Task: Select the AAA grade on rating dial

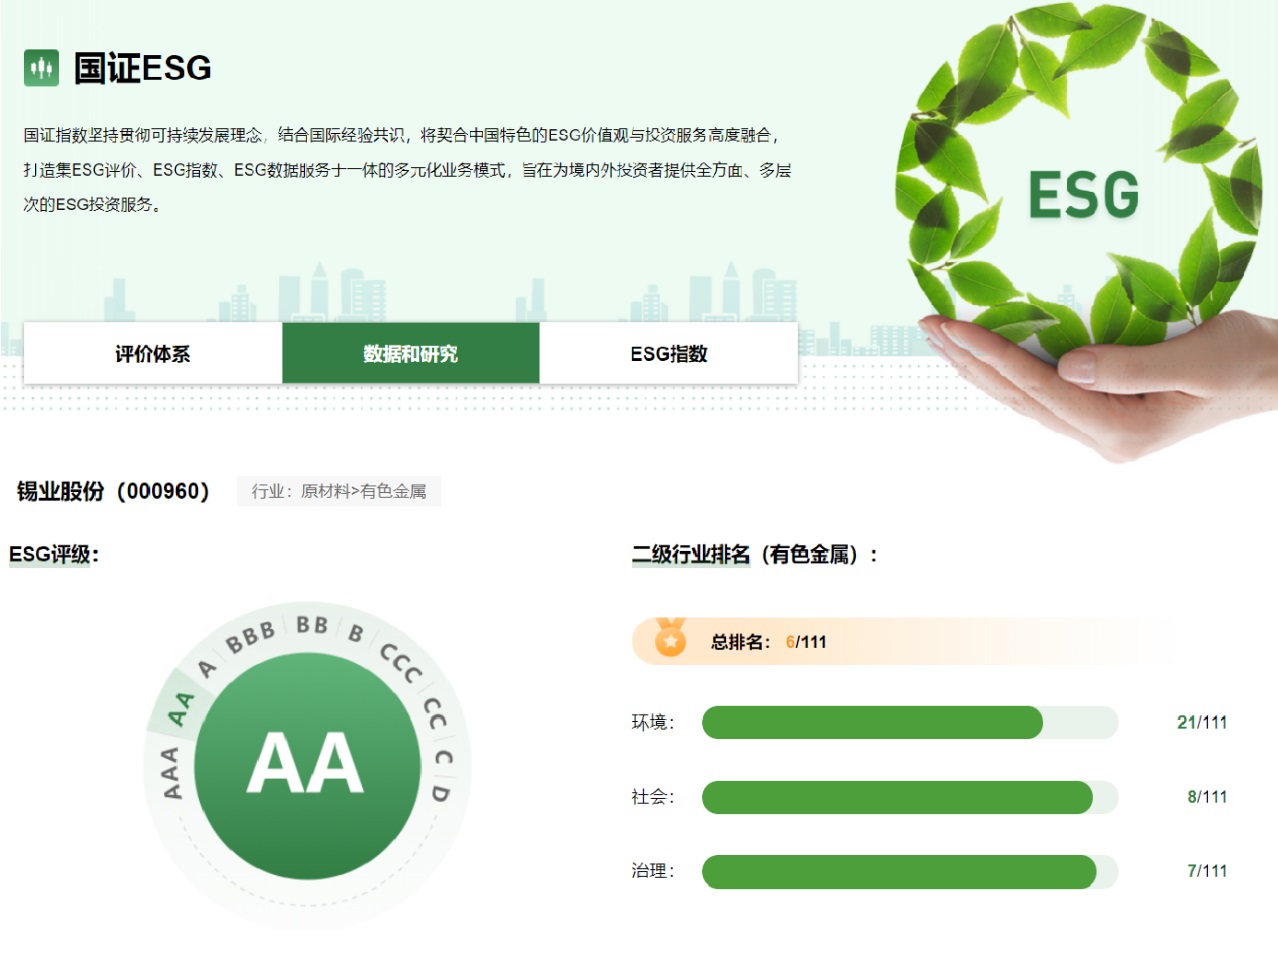Action: [171, 773]
